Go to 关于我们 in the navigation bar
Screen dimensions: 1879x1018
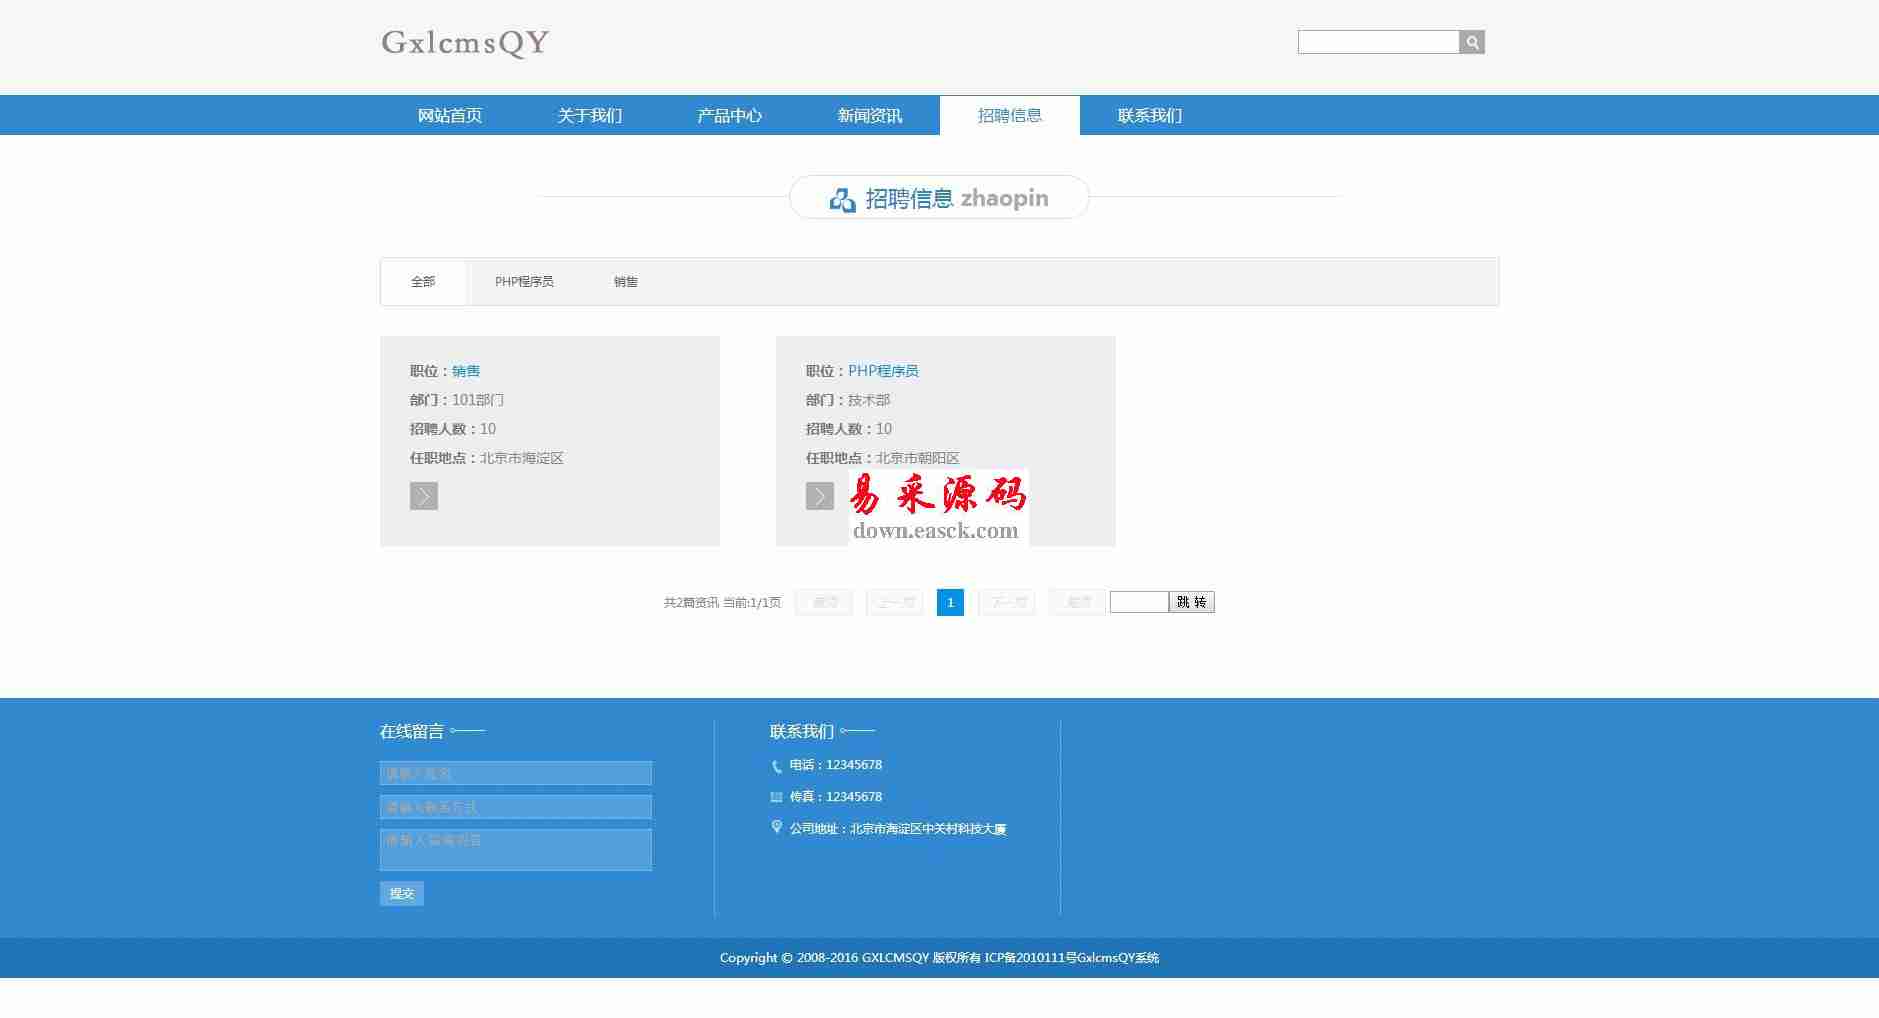590,116
